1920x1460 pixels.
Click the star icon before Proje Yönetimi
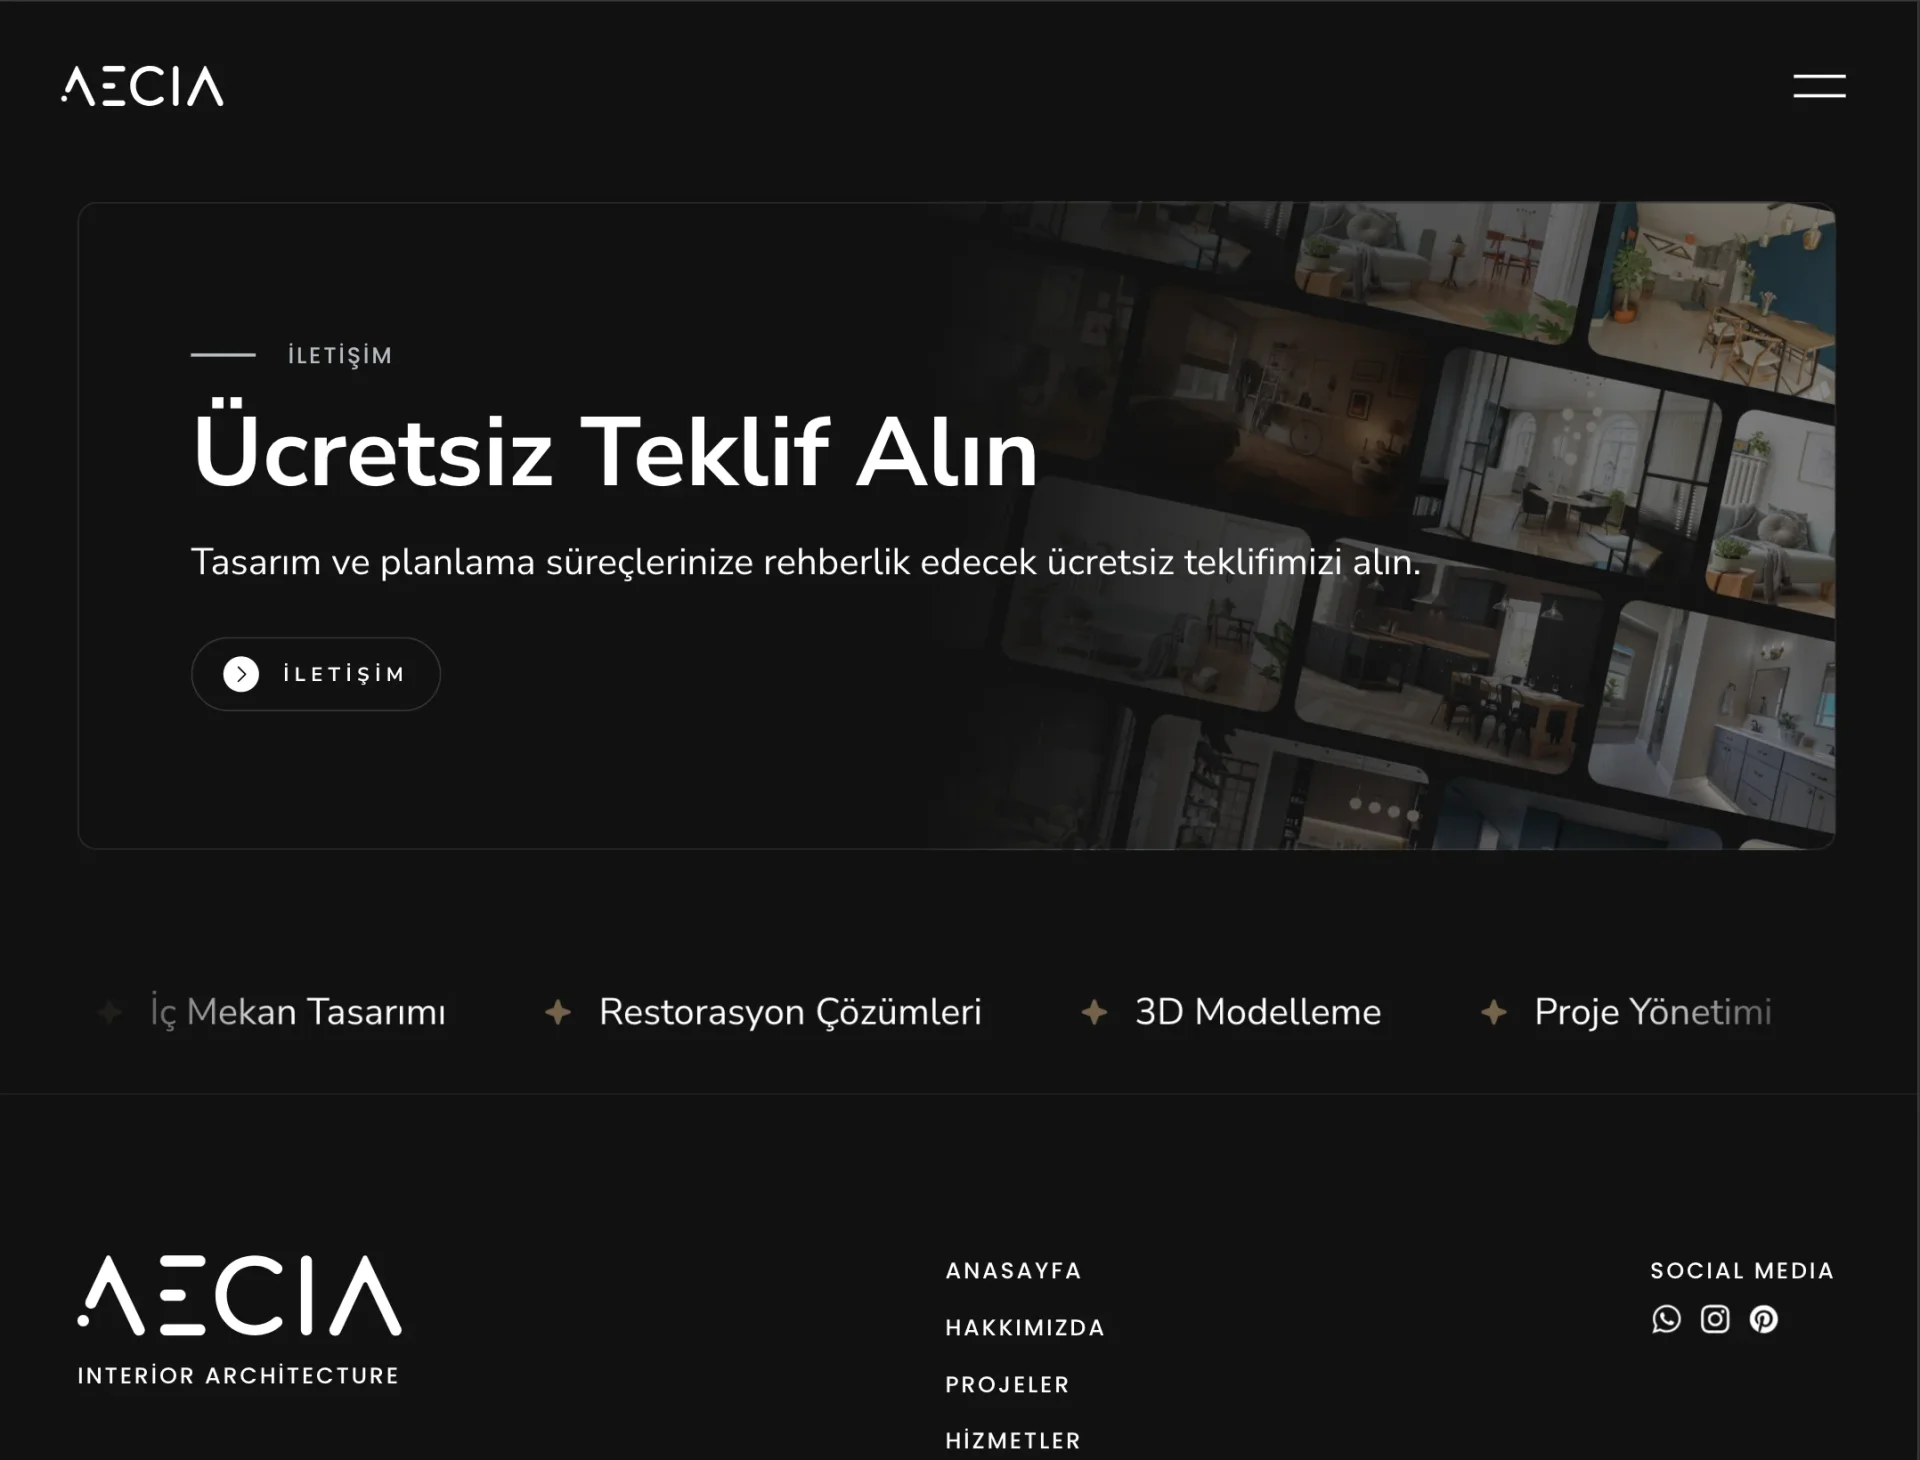pos(1494,1012)
